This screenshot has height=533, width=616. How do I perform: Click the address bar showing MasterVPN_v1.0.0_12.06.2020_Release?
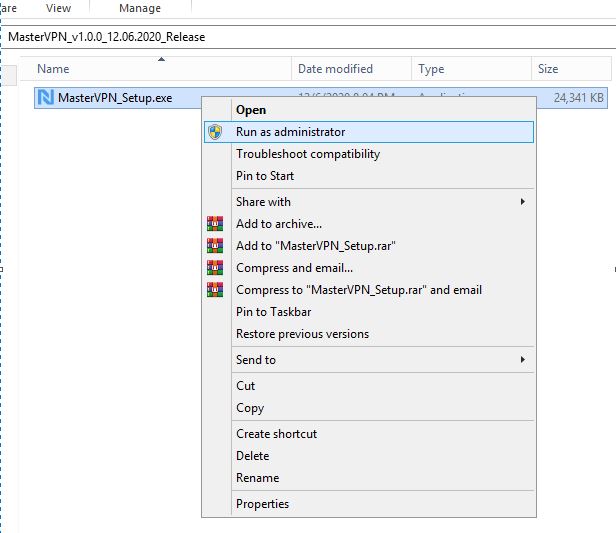coord(308,37)
